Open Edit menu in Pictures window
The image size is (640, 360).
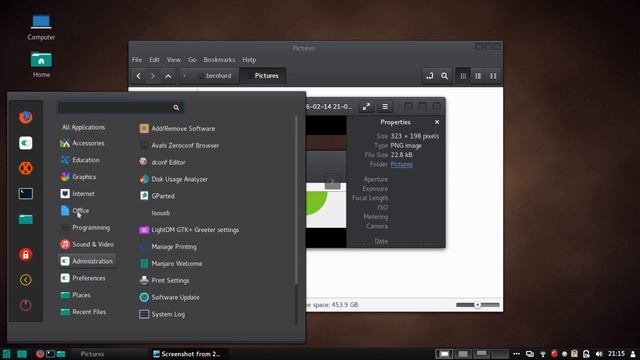[x=154, y=60]
